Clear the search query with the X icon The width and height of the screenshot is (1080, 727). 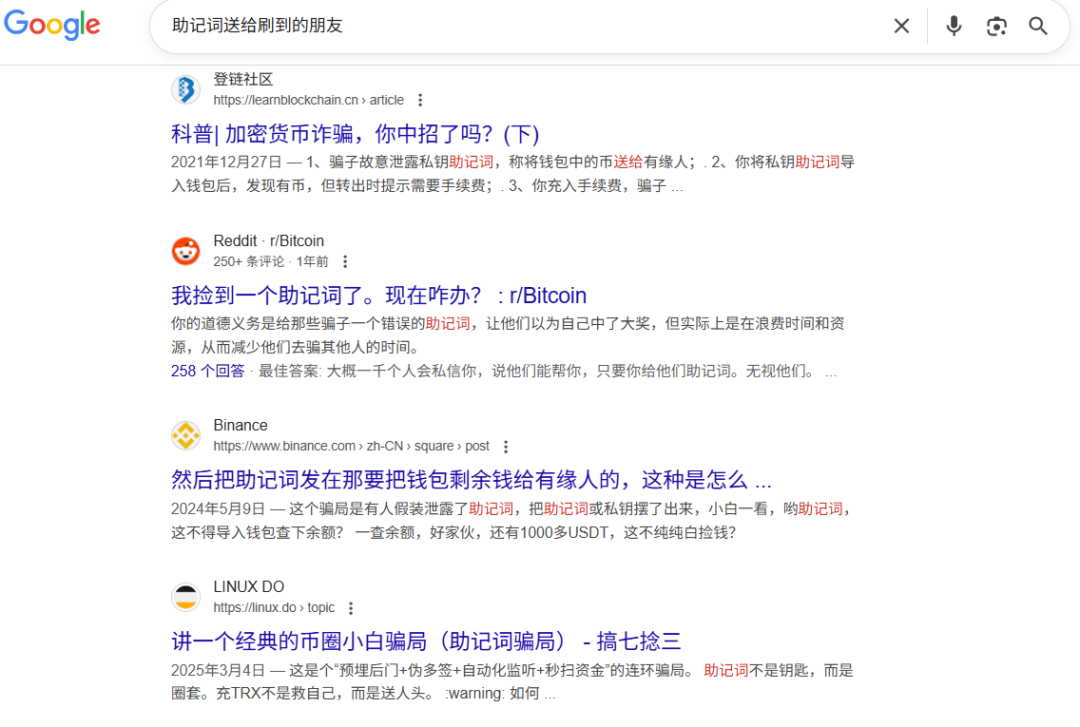coord(901,26)
